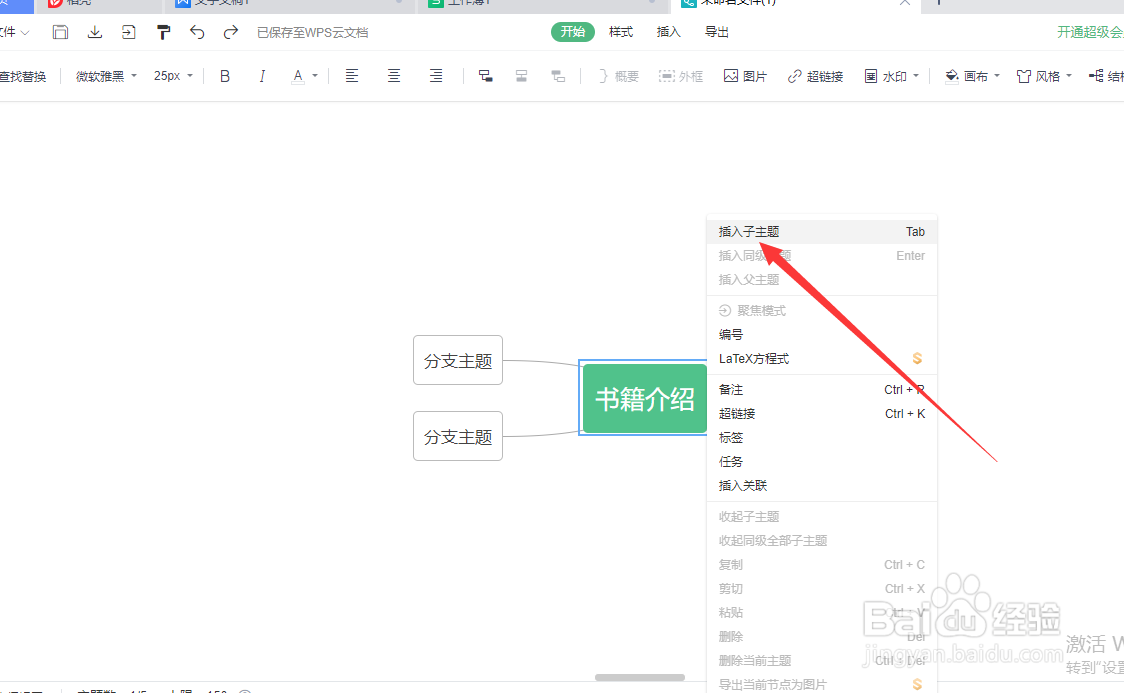This screenshot has height=693, width=1124.
Task: Click the download/export icon near 文件
Action: click(x=94, y=32)
